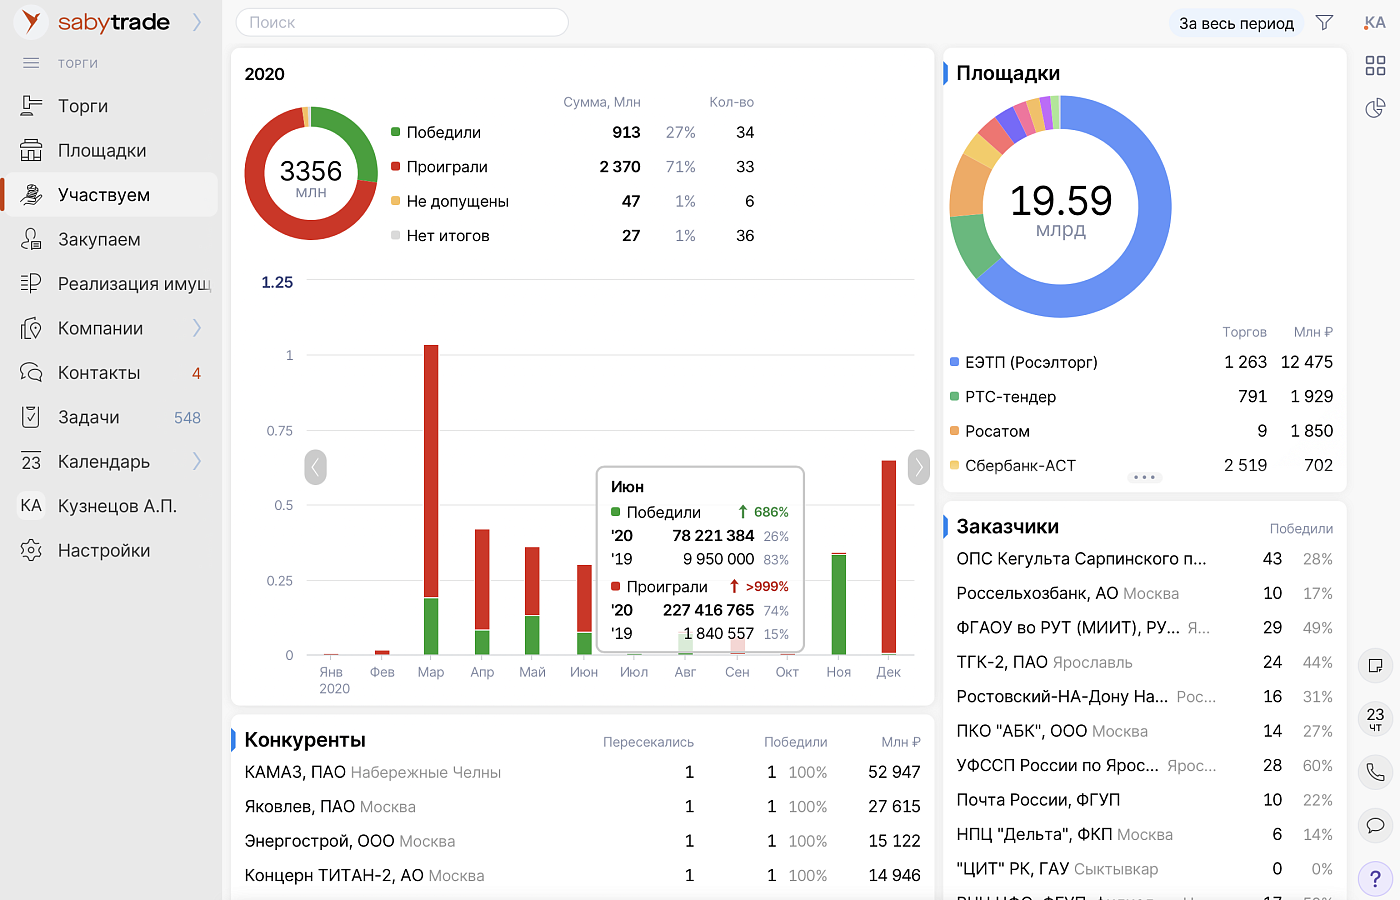
Task: Click the 3356 млн donut chart
Action: [311, 173]
